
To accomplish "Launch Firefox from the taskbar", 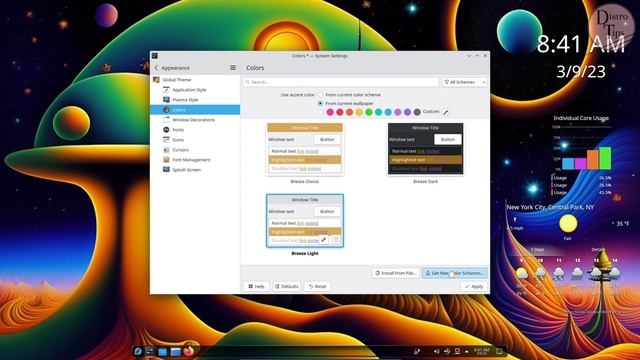I will click(x=188, y=351).
